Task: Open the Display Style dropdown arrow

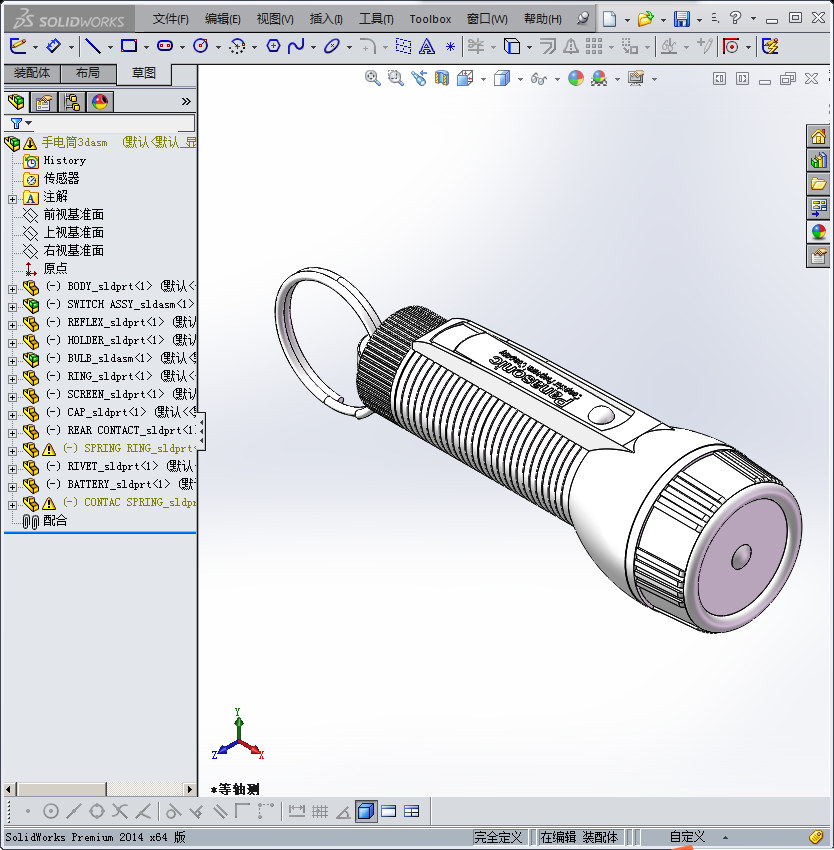Action: coord(520,80)
